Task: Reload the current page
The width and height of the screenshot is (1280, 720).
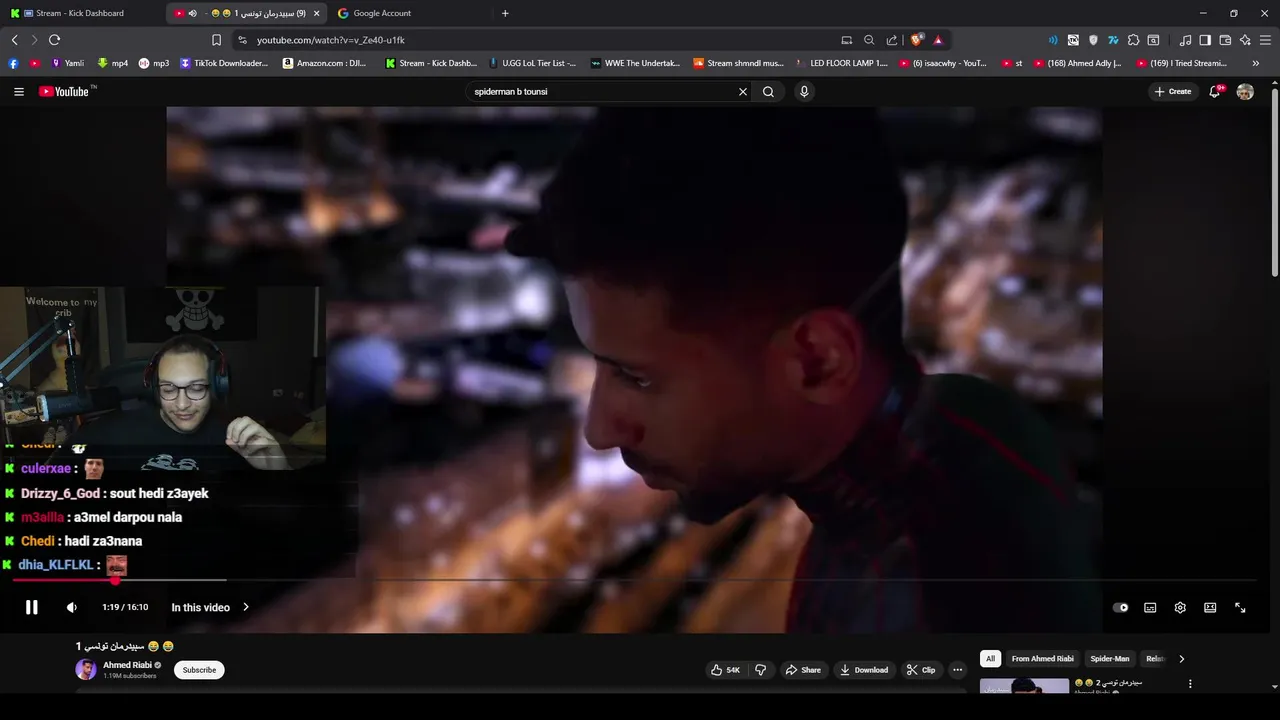Action: 54,40
